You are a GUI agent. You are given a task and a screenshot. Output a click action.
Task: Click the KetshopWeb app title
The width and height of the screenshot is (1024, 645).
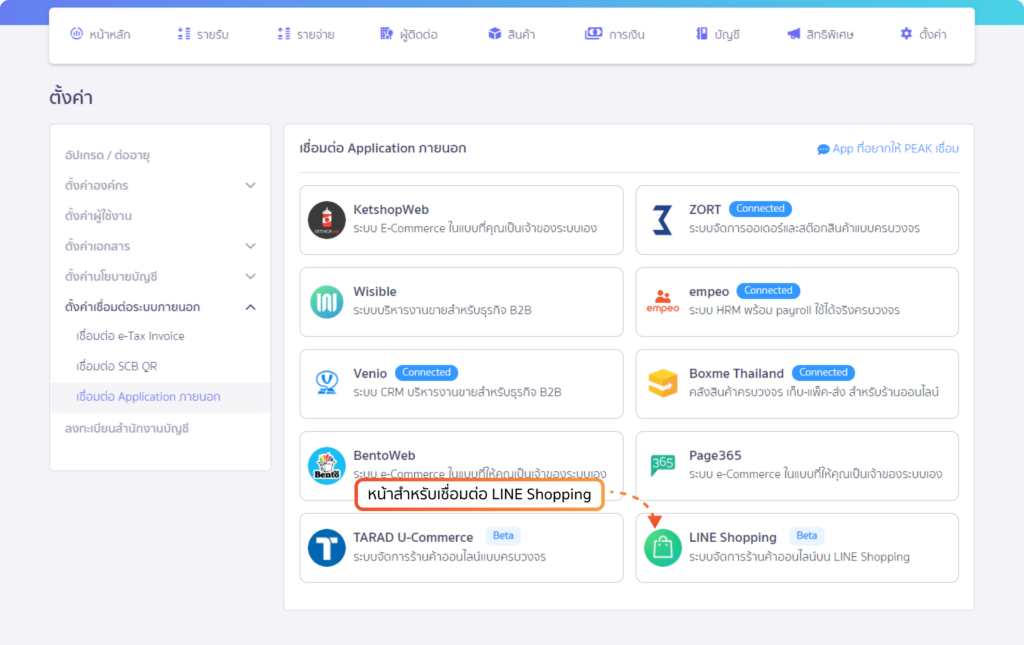(391, 210)
